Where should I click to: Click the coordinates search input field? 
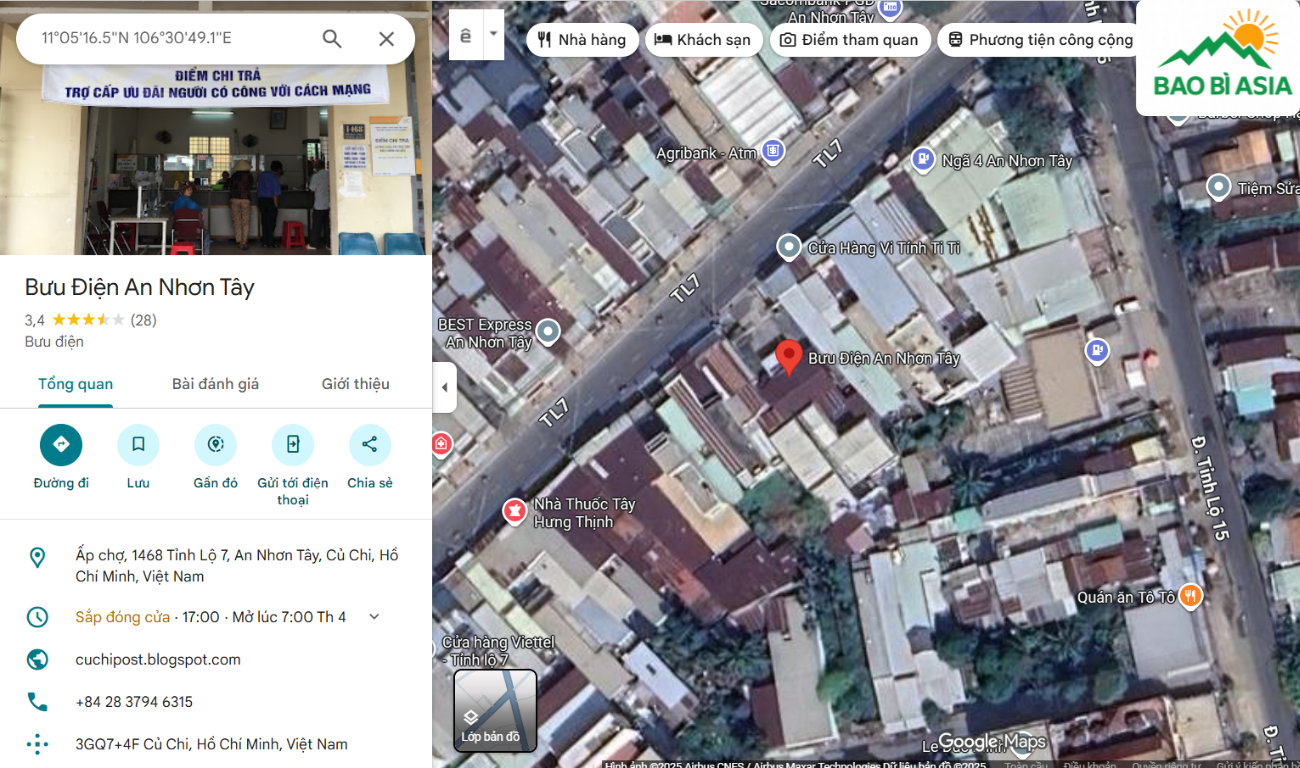pyautogui.click(x=170, y=39)
